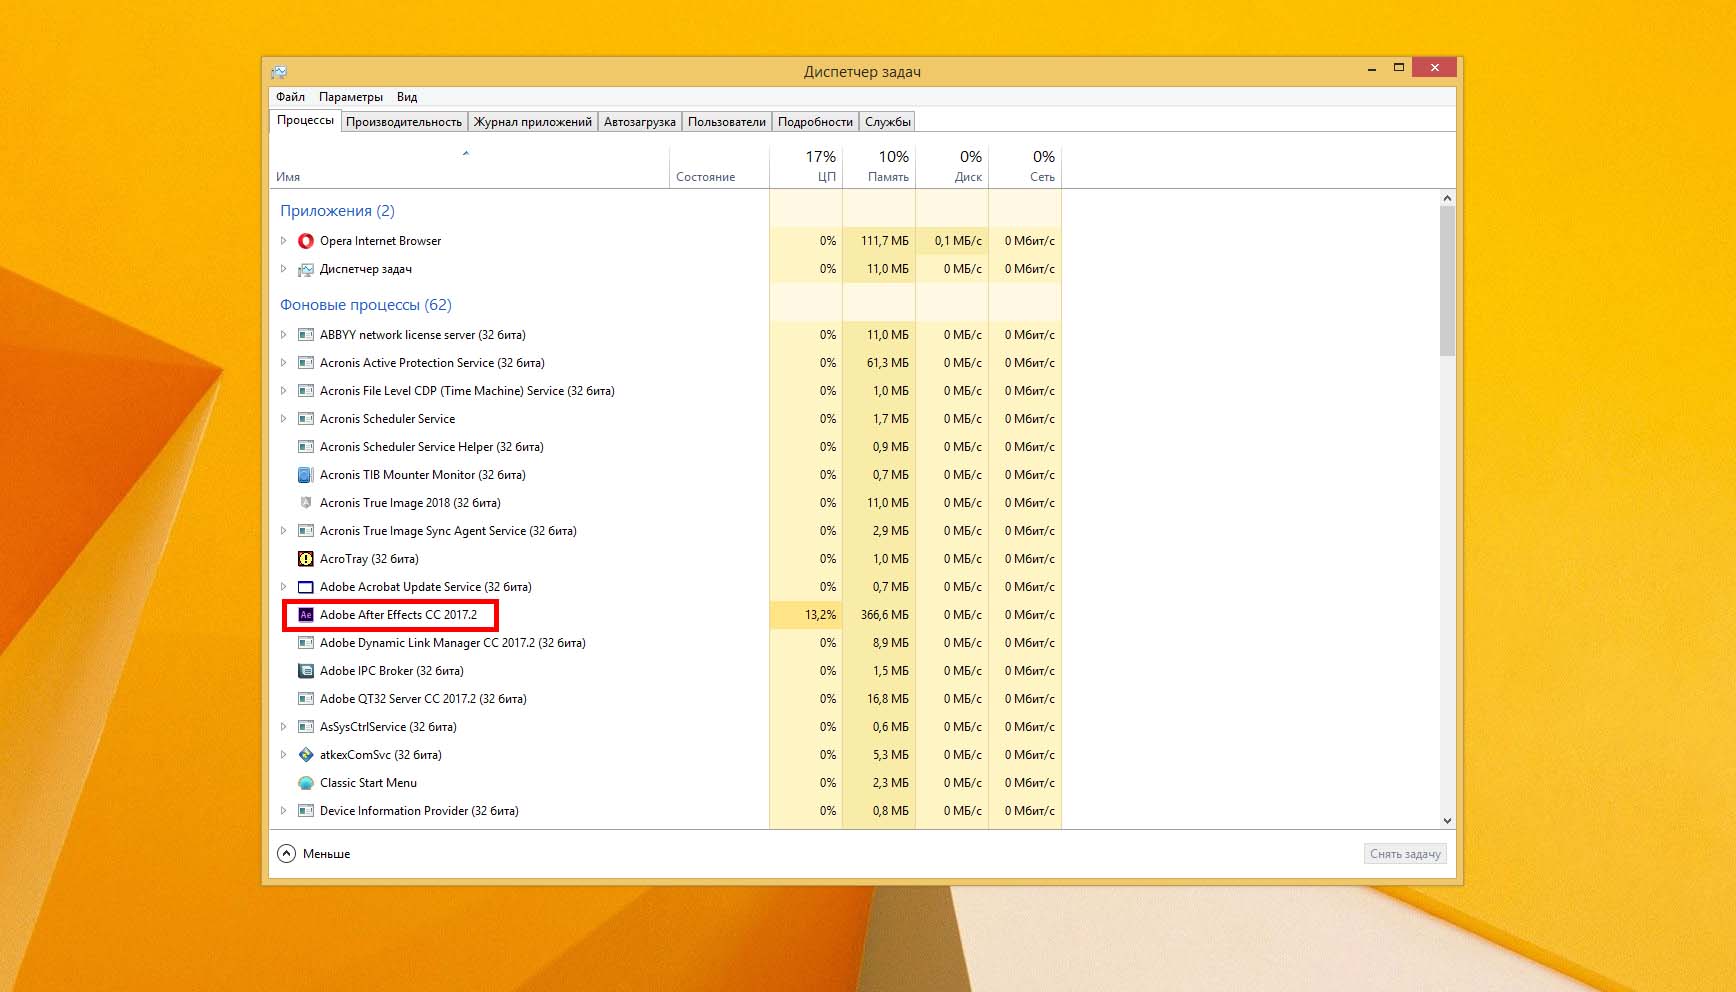Open the Файл menu

click(291, 97)
